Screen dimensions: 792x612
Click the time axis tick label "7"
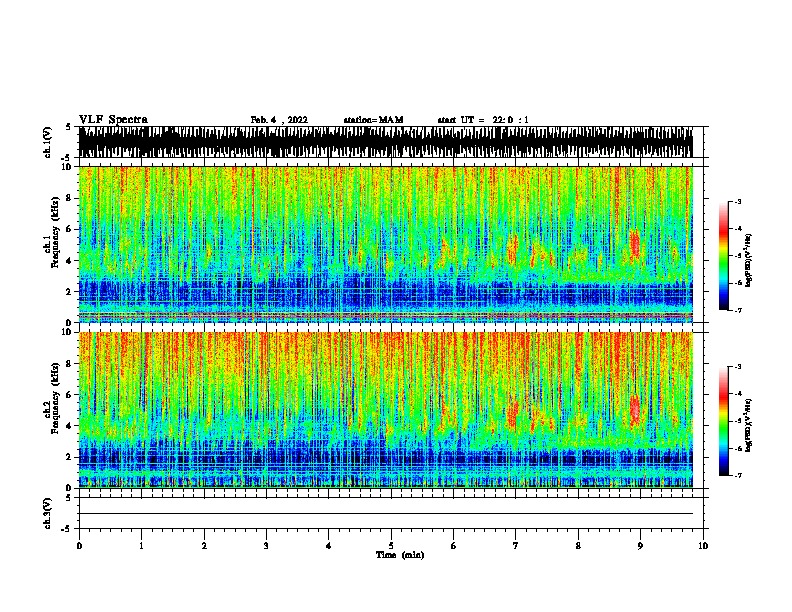pyautogui.click(x=516, y=546)
